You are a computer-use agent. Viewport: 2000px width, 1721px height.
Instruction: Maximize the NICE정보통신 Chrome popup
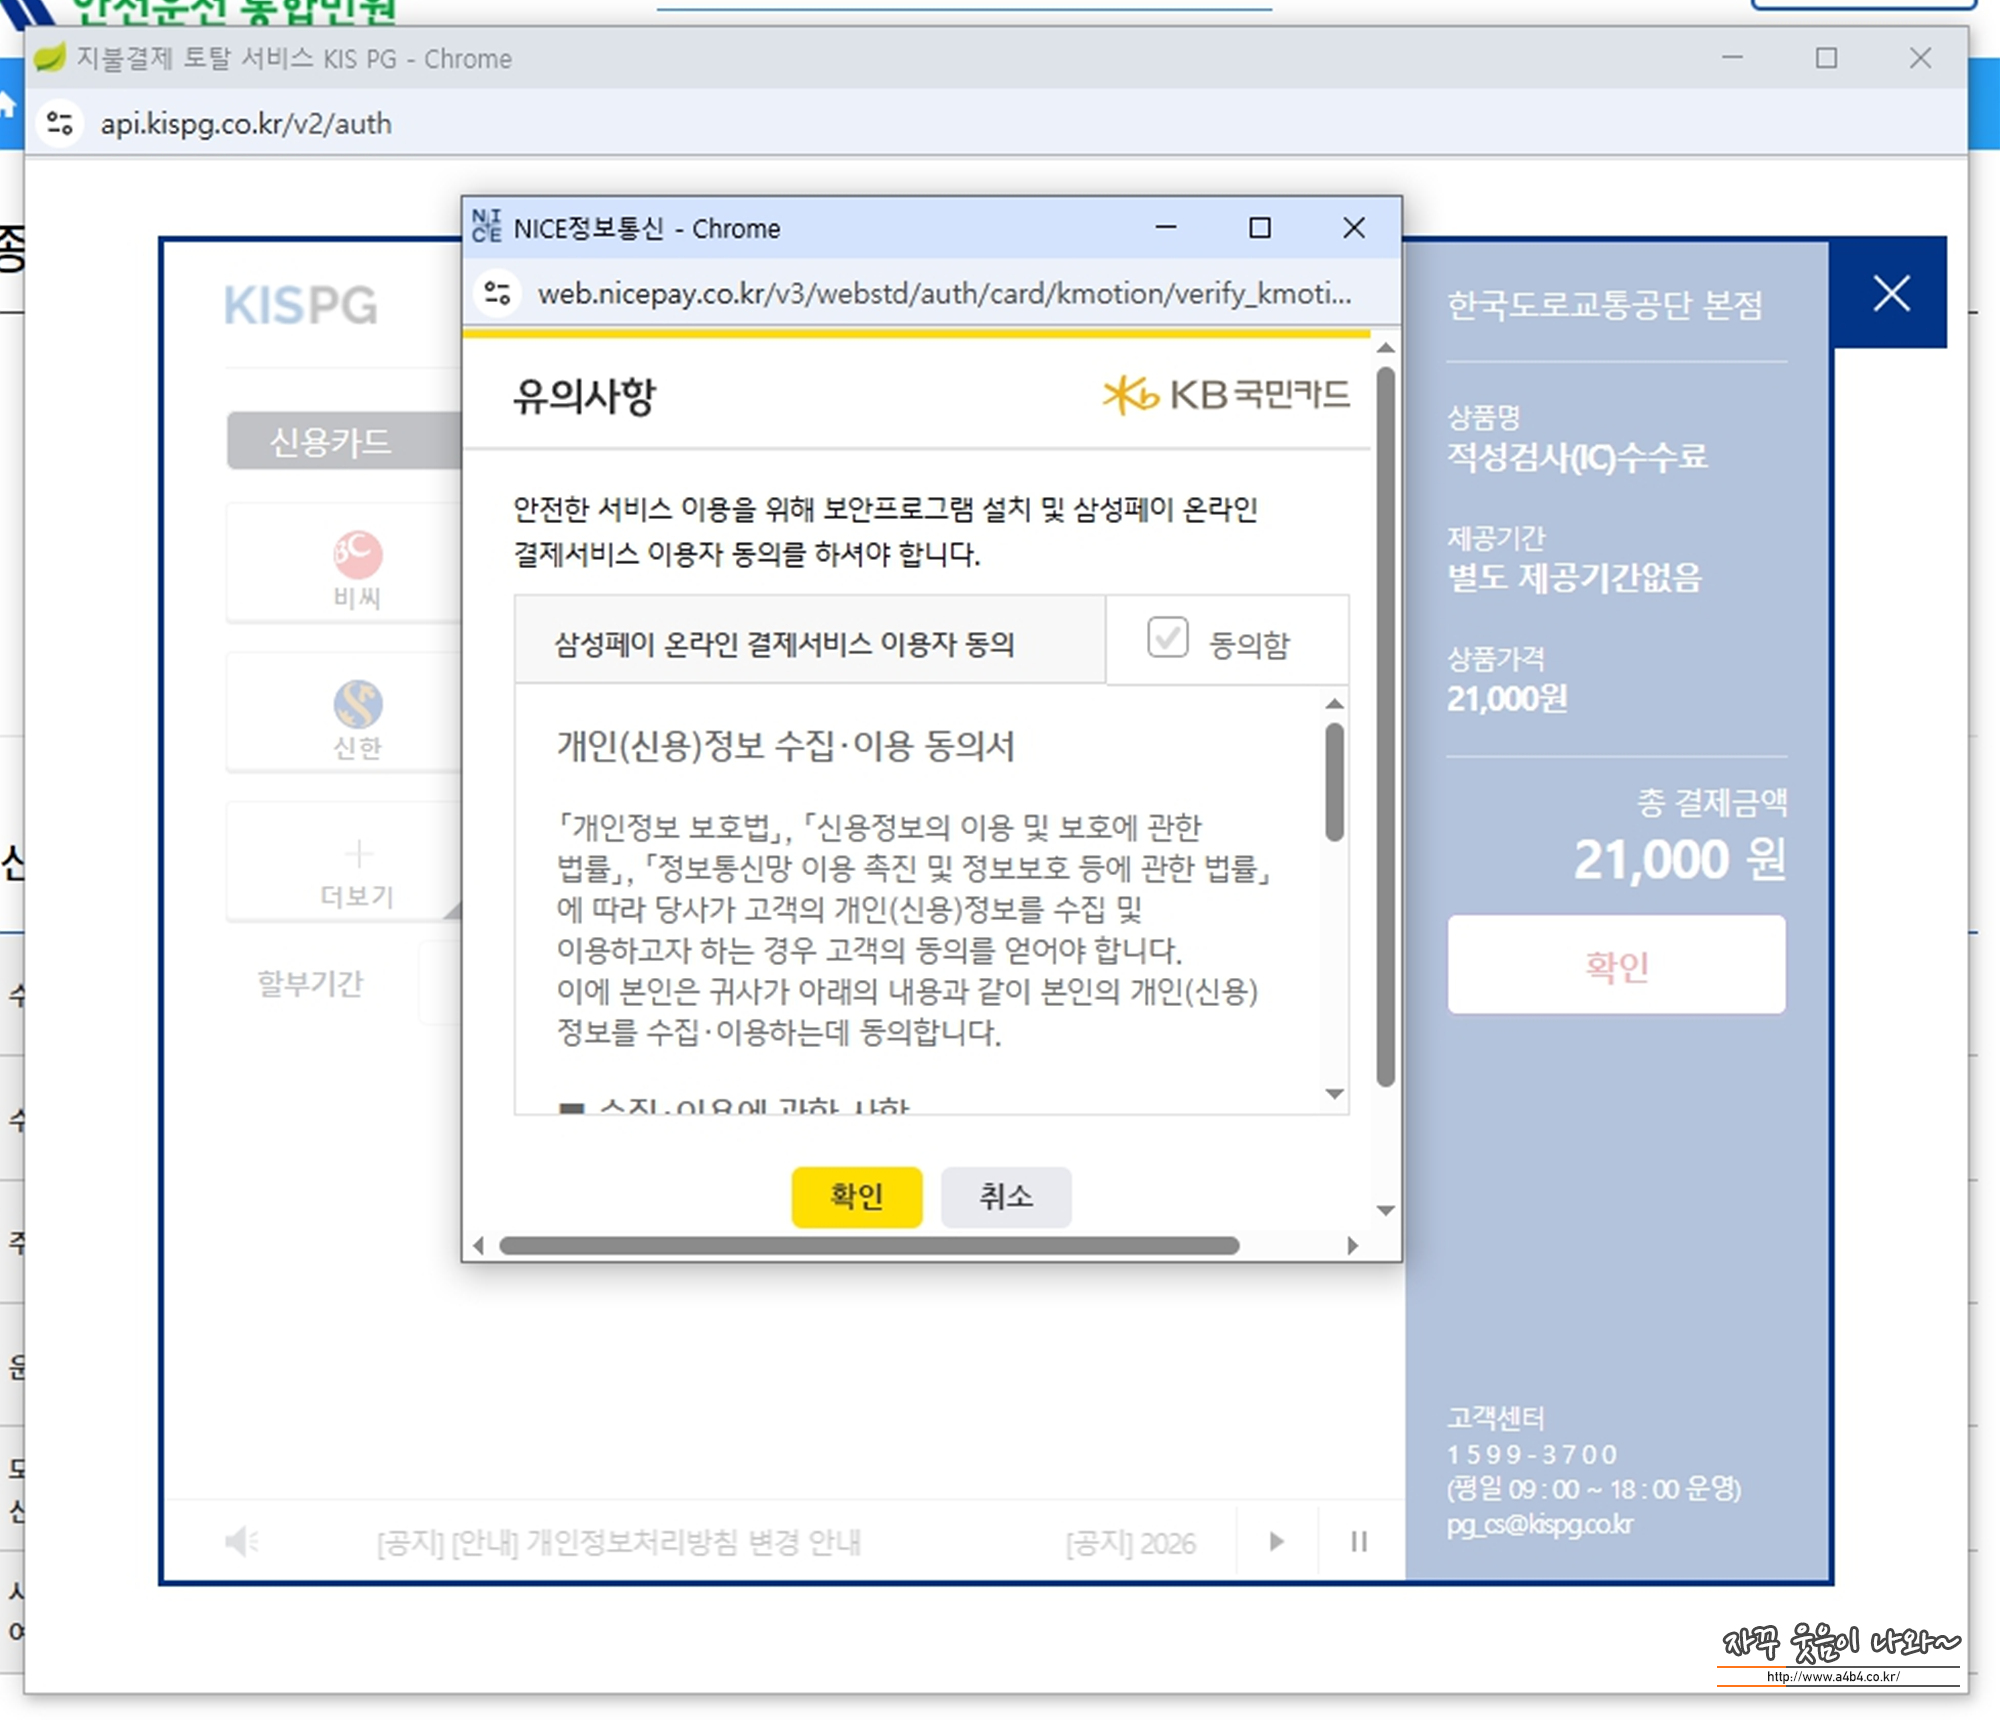[1260, 228]
